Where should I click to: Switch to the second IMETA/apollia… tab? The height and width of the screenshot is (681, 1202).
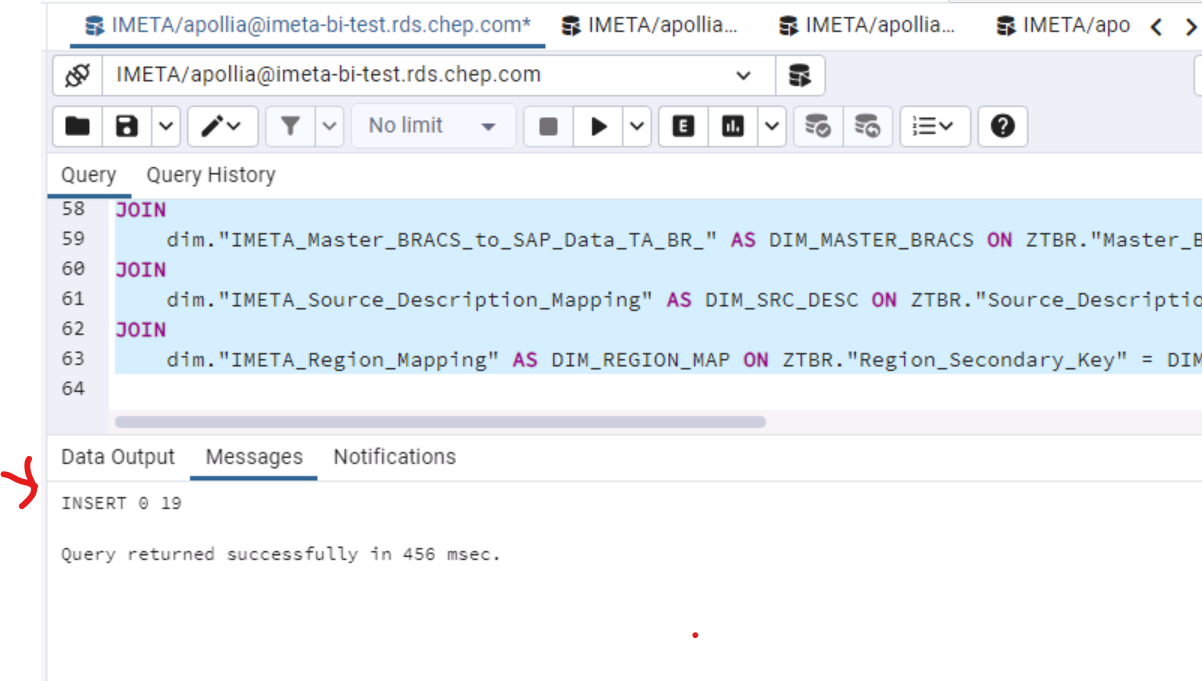tap(650, 25)
